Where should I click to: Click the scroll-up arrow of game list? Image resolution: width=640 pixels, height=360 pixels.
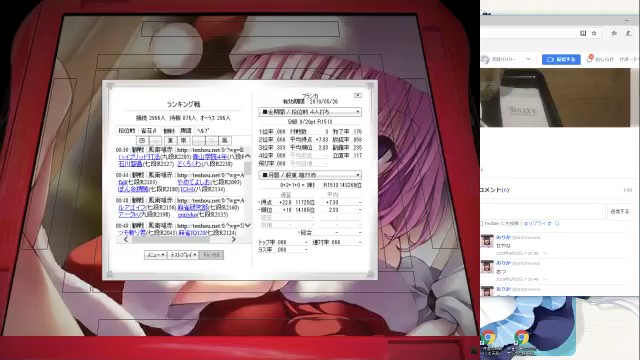(x=247, y=156)
